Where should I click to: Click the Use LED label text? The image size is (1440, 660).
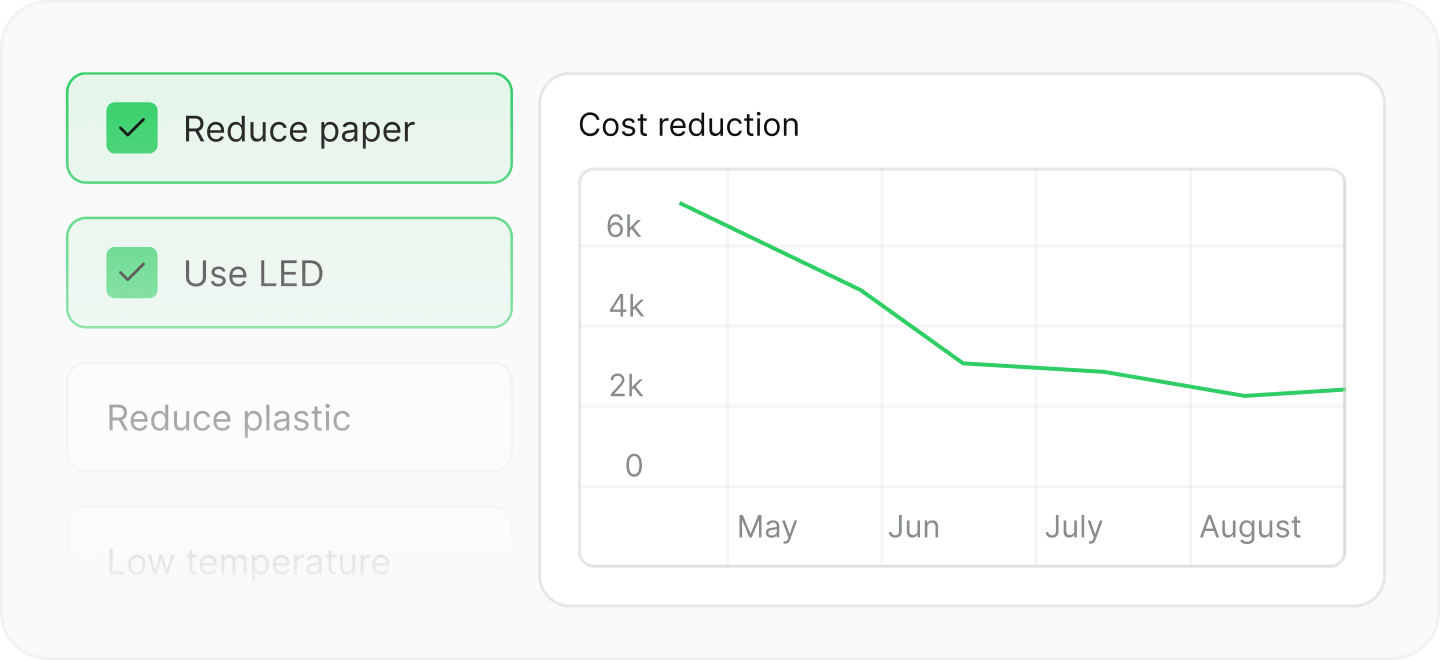(254, 273)
